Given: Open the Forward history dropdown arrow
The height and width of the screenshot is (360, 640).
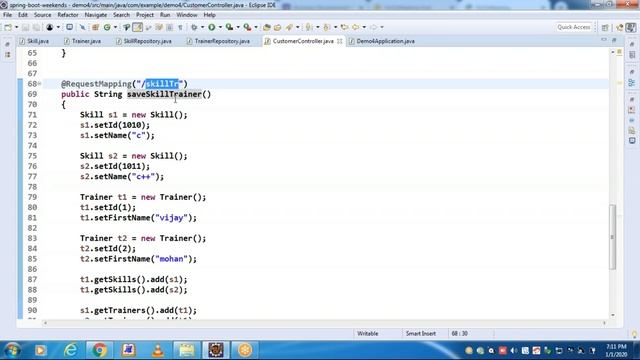Looking at the screenshot, I should [382, 27].
